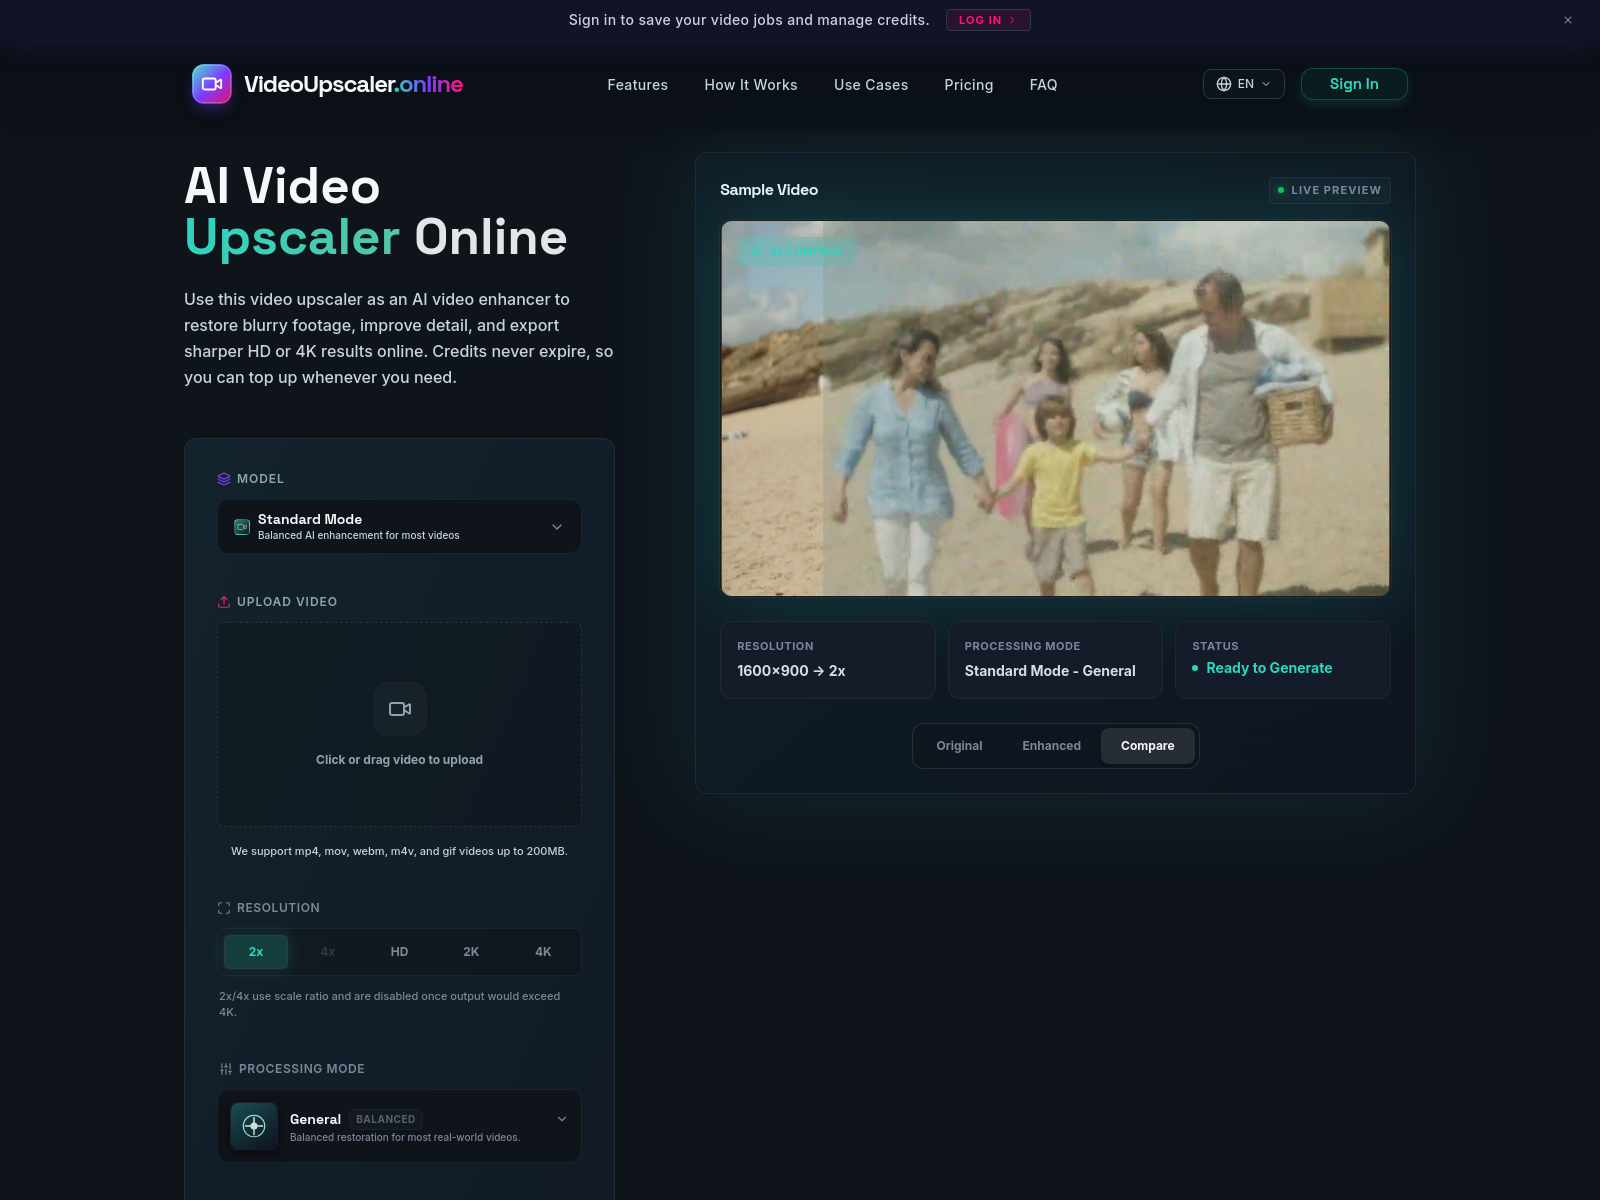Click the green Sign In button
The height and width of the screenshot is (1200, 1600).
point(1353,84)
